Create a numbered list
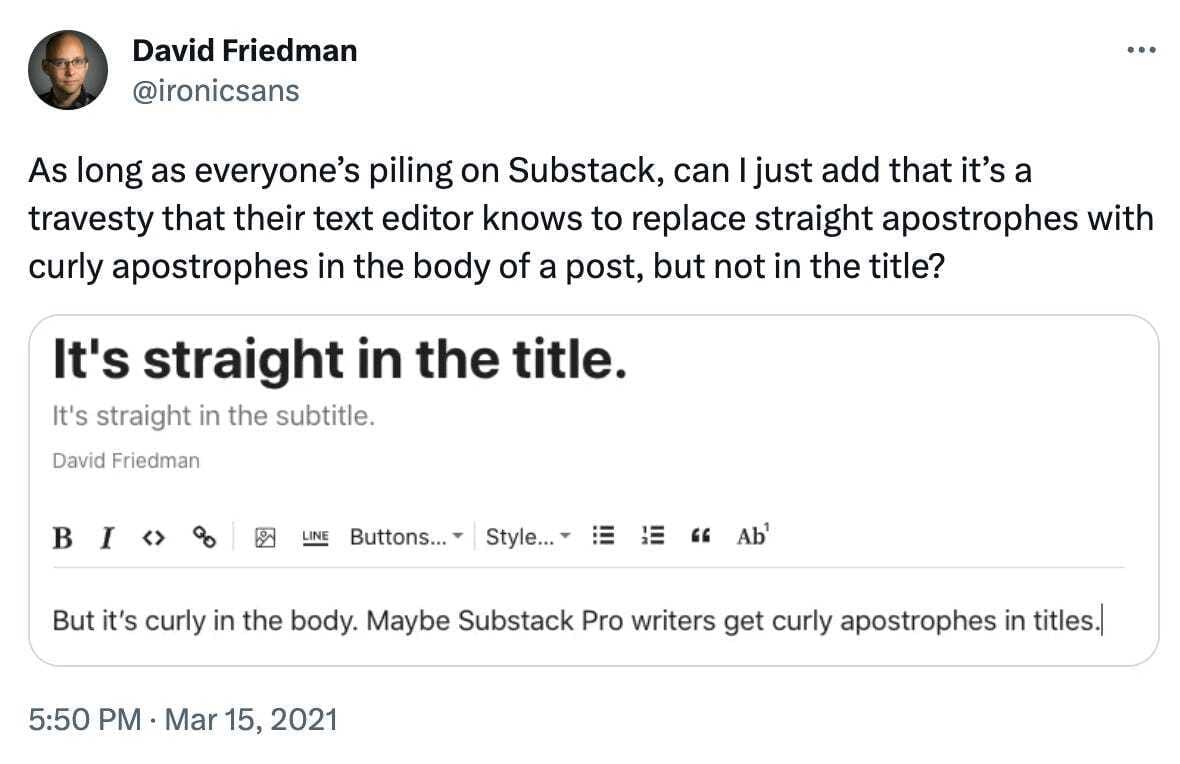 click(653, 536)
